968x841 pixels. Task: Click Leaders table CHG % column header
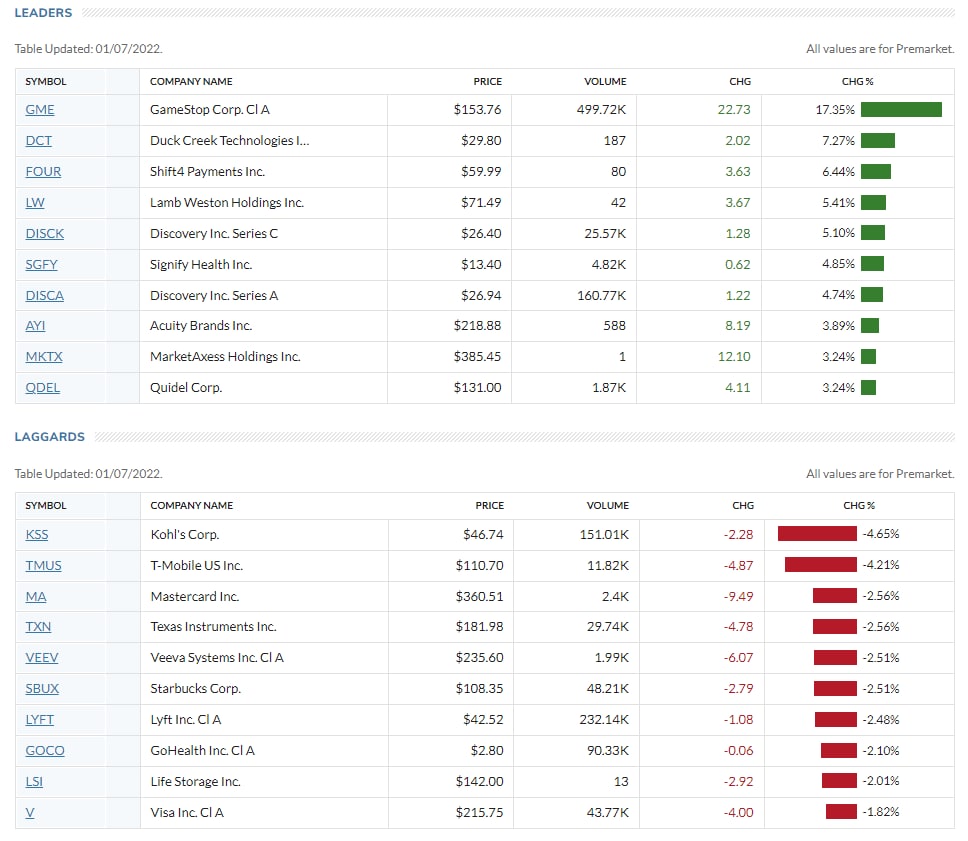tap(858, 82)
